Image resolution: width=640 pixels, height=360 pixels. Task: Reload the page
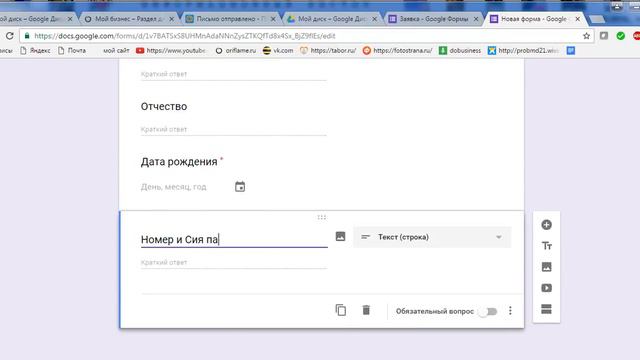point(9,36)
